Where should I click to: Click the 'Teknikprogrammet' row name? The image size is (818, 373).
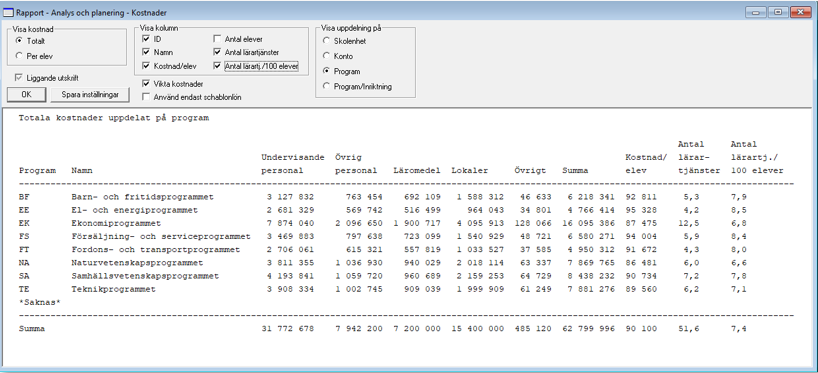(113, 289)
